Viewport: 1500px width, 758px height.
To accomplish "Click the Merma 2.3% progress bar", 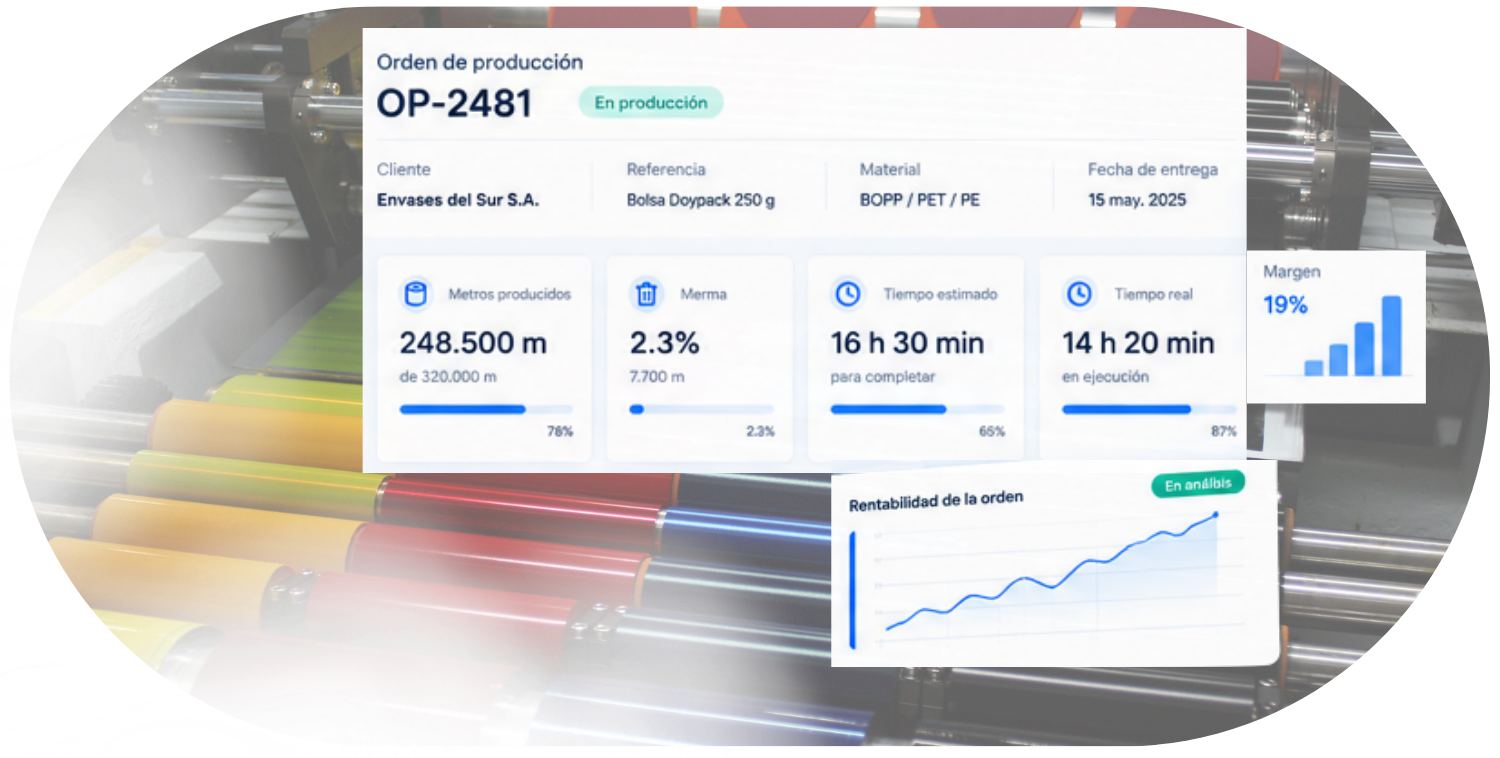I will click(x=701, y=409).
